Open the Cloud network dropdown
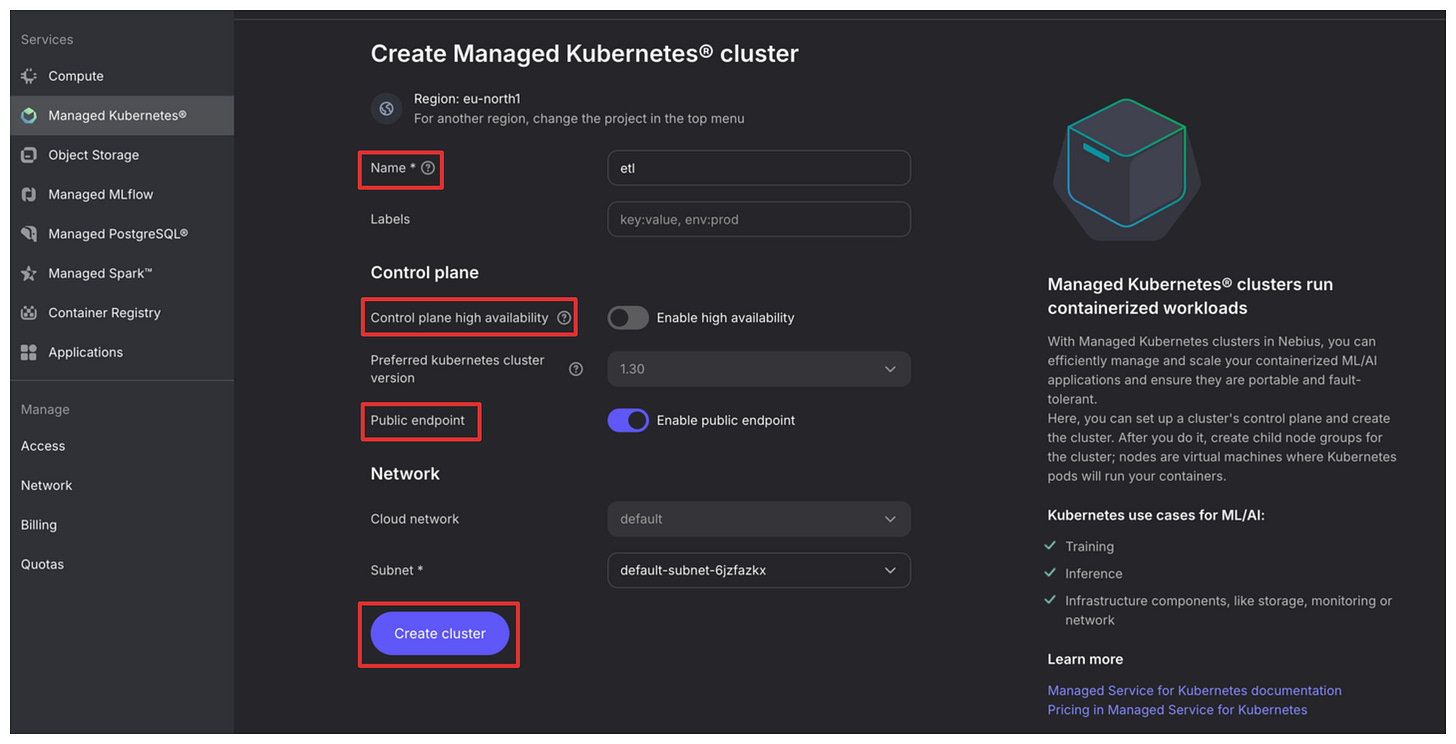The image size is (1456, 744). click(759, 519)
